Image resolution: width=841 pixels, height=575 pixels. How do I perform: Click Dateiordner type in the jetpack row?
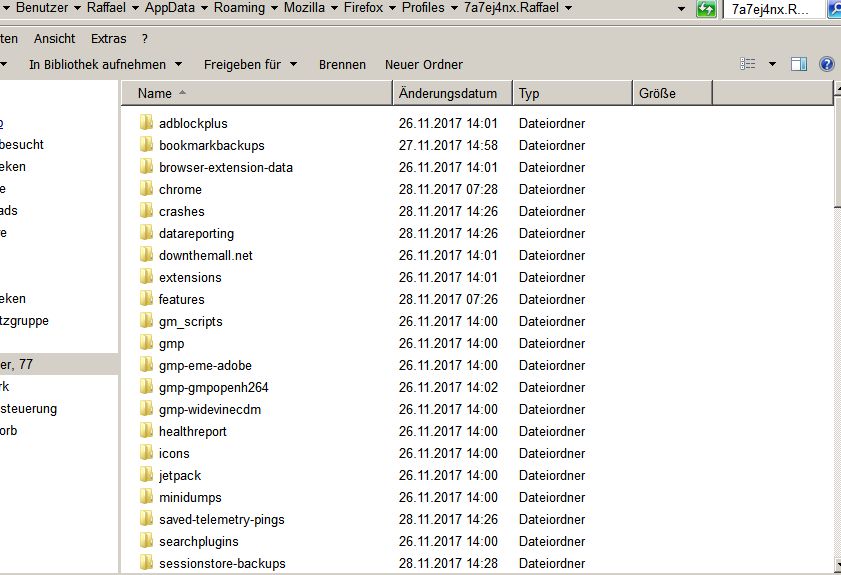pyautogui.click(x=552, y=475)
